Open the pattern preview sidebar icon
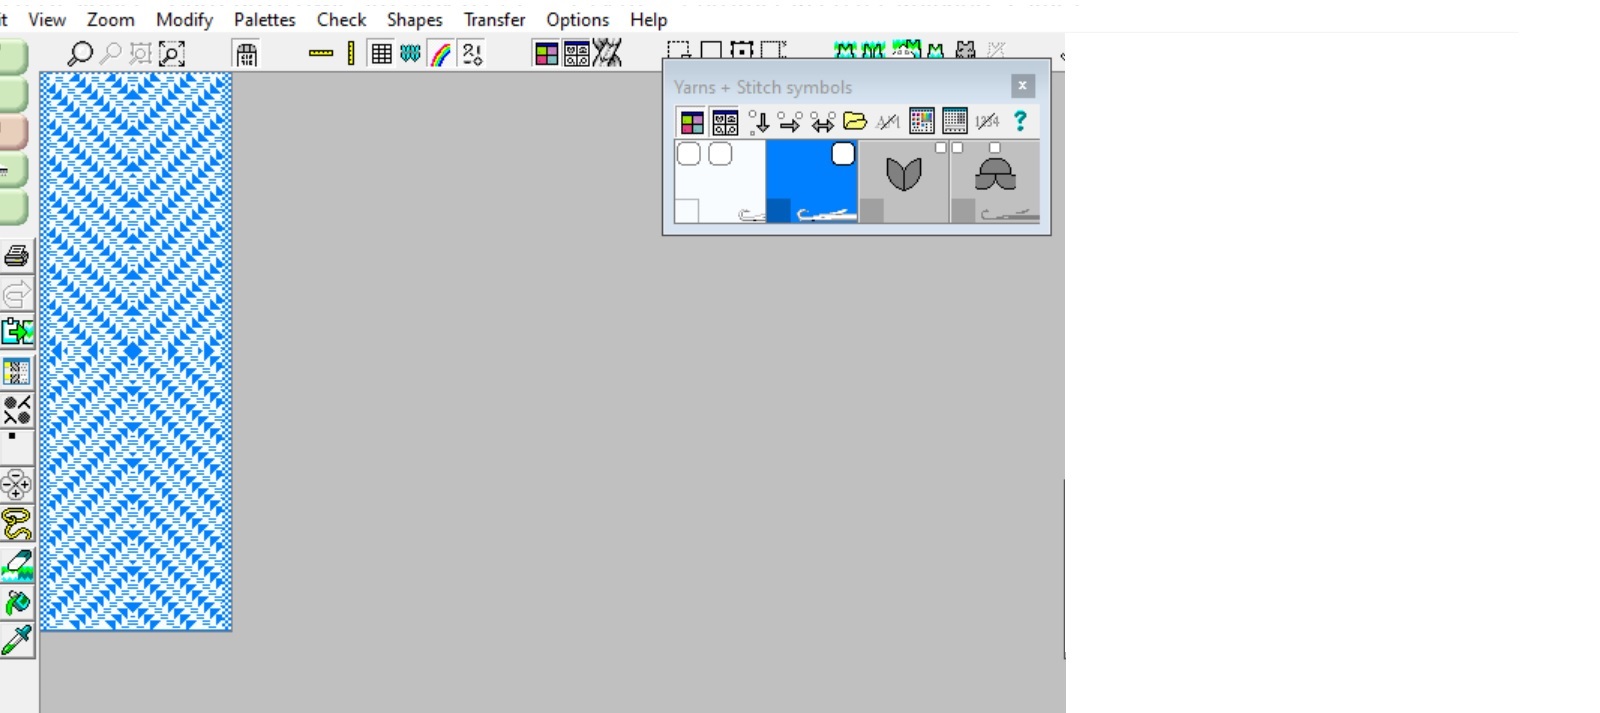This screenshot has height=713, width=1600. click(16, 372)
